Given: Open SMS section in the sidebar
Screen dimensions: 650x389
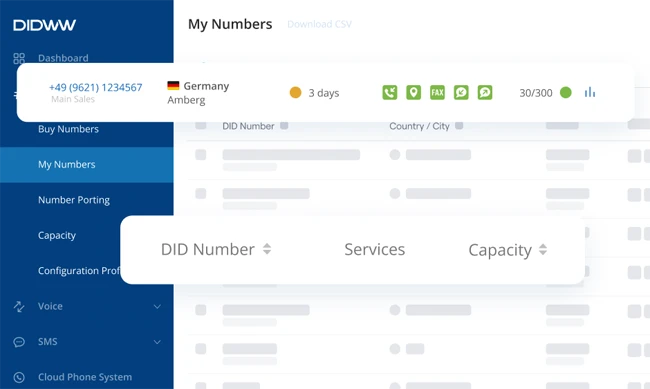Looking at the screenshot, I should [x=48, y=342].
